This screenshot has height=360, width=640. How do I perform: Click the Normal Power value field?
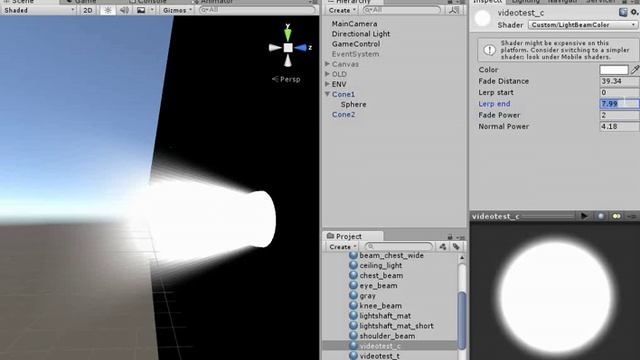[620, 127]
